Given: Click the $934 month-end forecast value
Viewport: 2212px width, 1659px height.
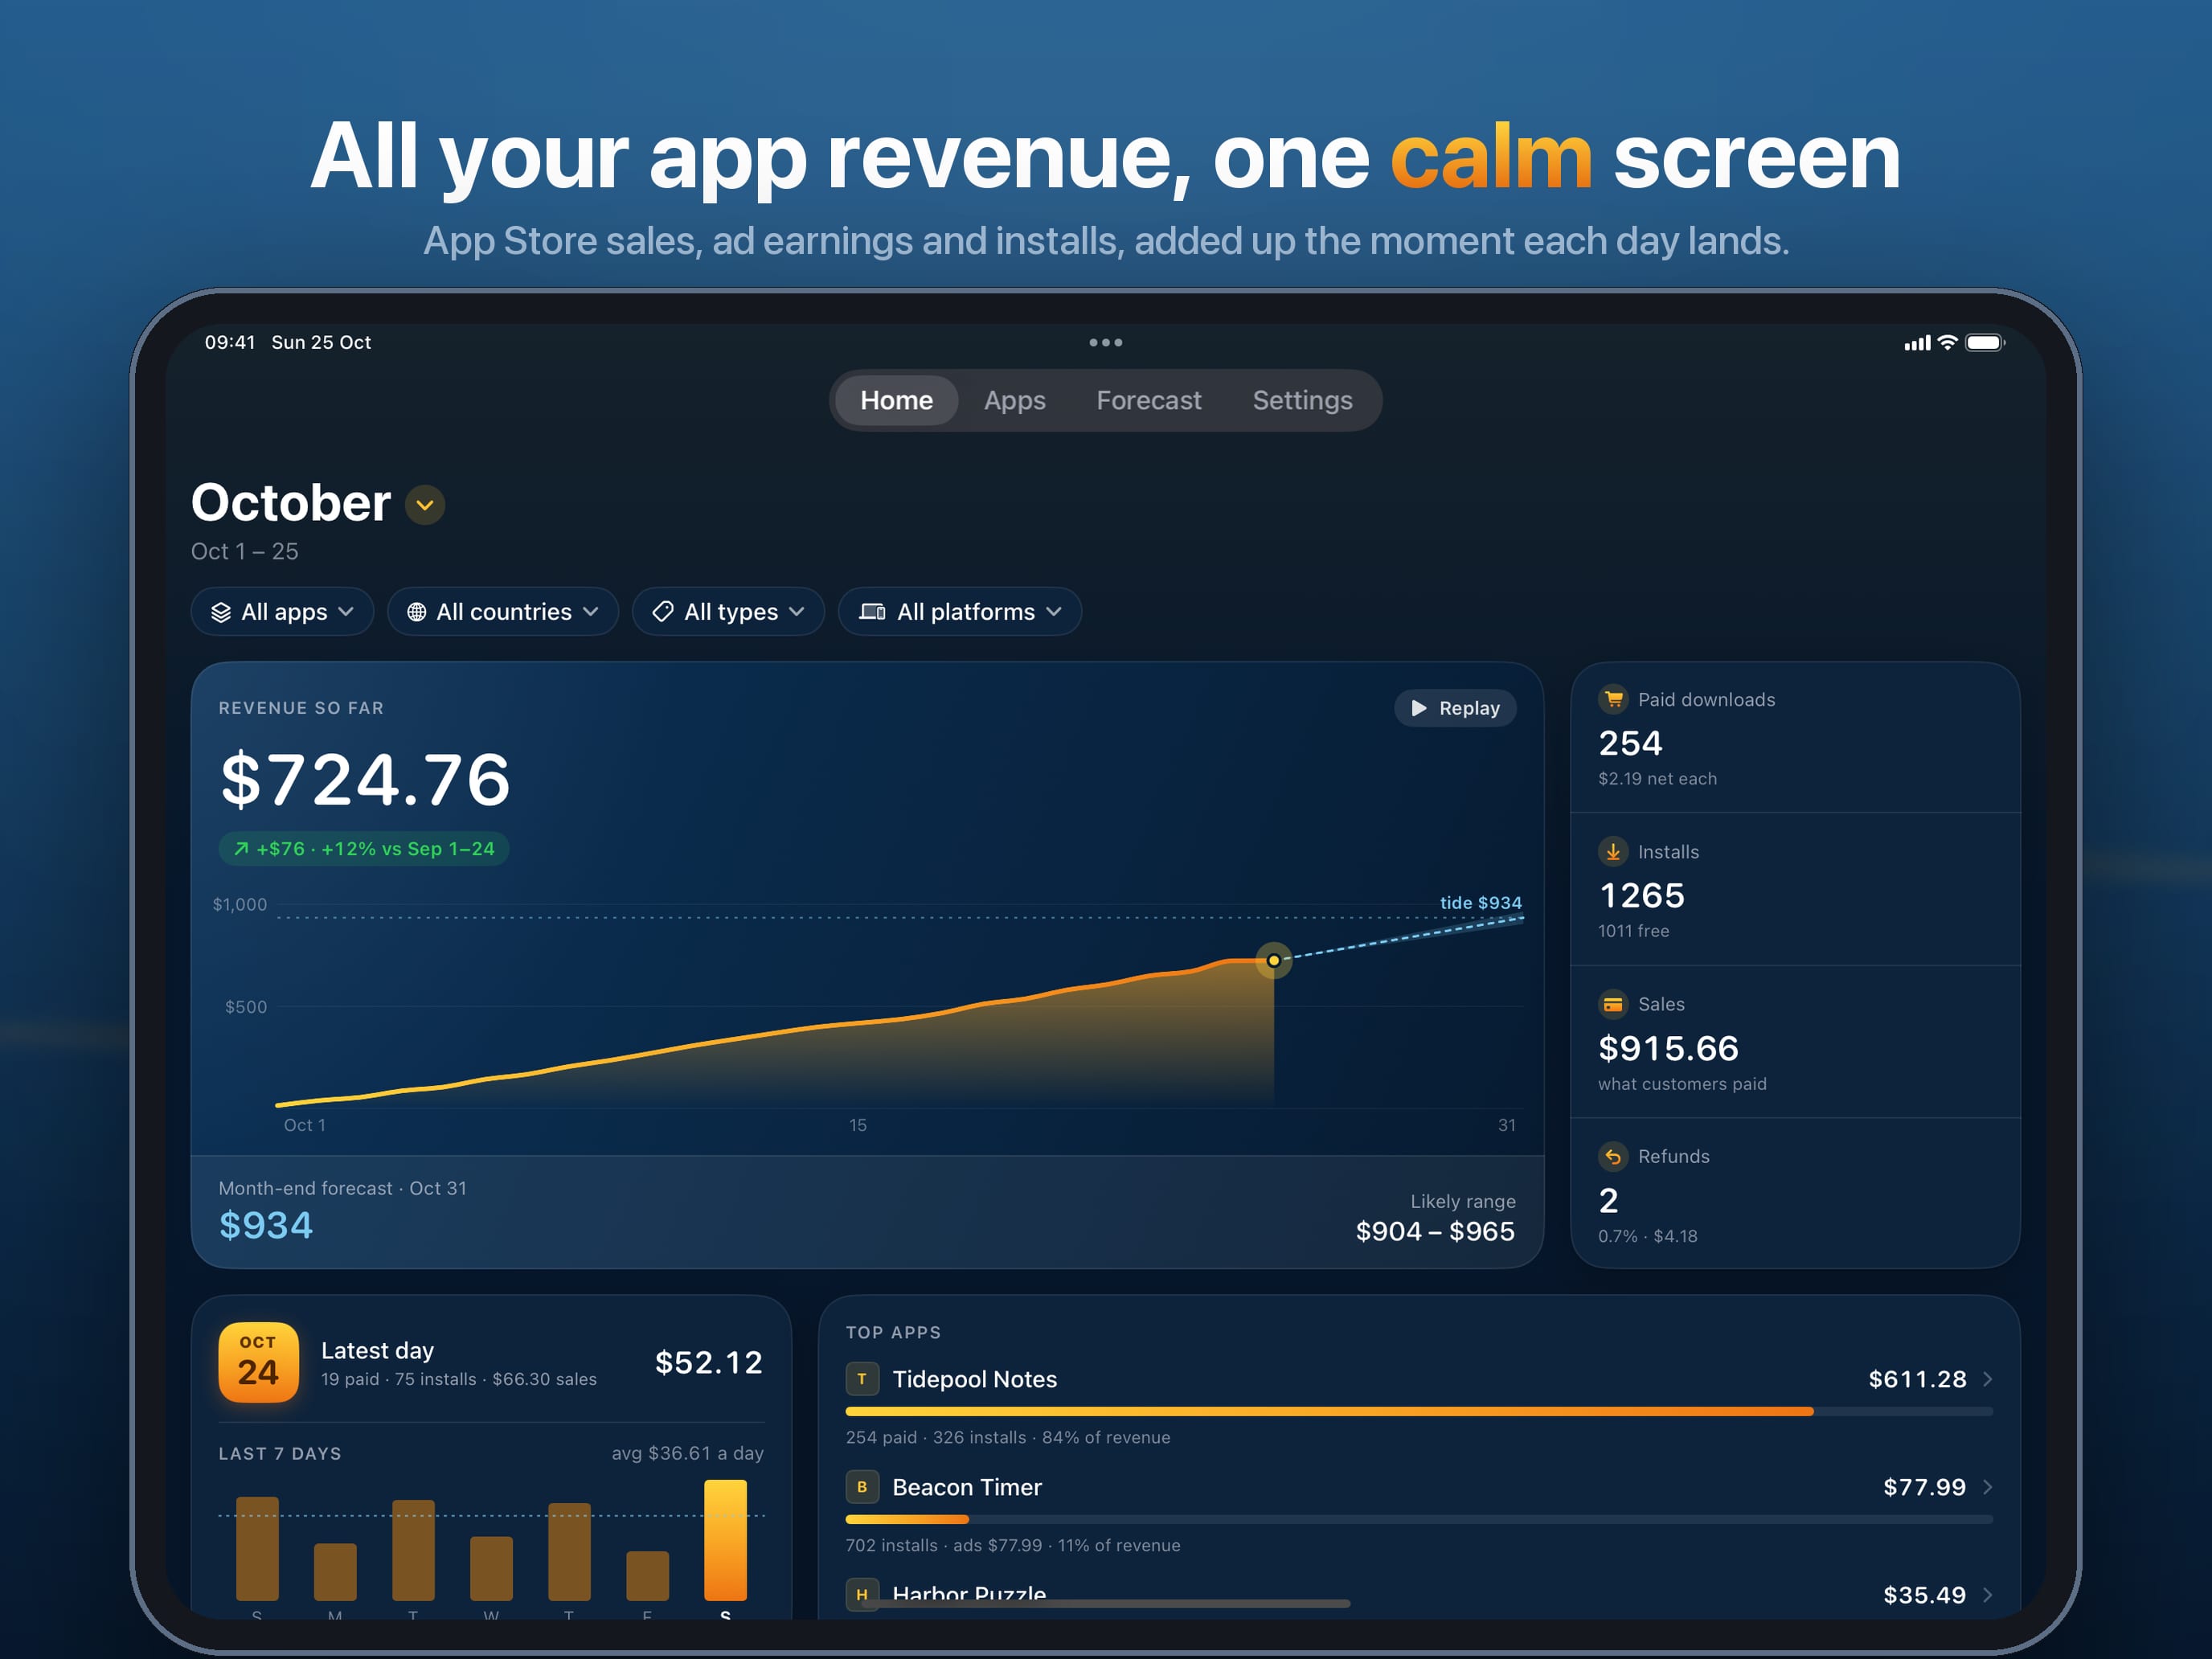Looking at the screenshot, I should [266, 1225].
